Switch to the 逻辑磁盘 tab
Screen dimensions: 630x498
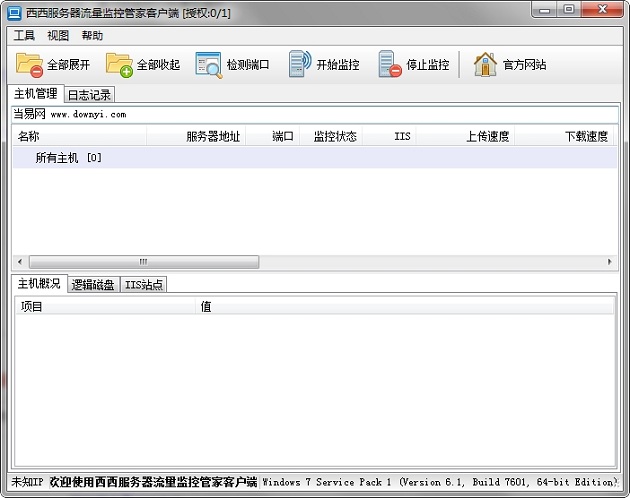coord(93,285)
